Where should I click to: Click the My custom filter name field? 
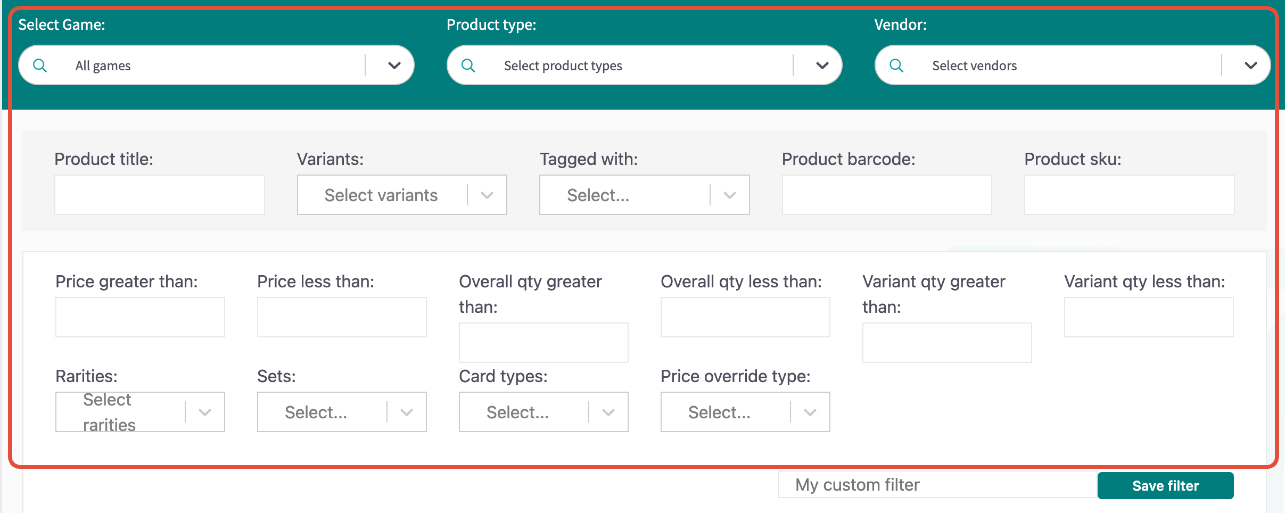coord(937,485)
